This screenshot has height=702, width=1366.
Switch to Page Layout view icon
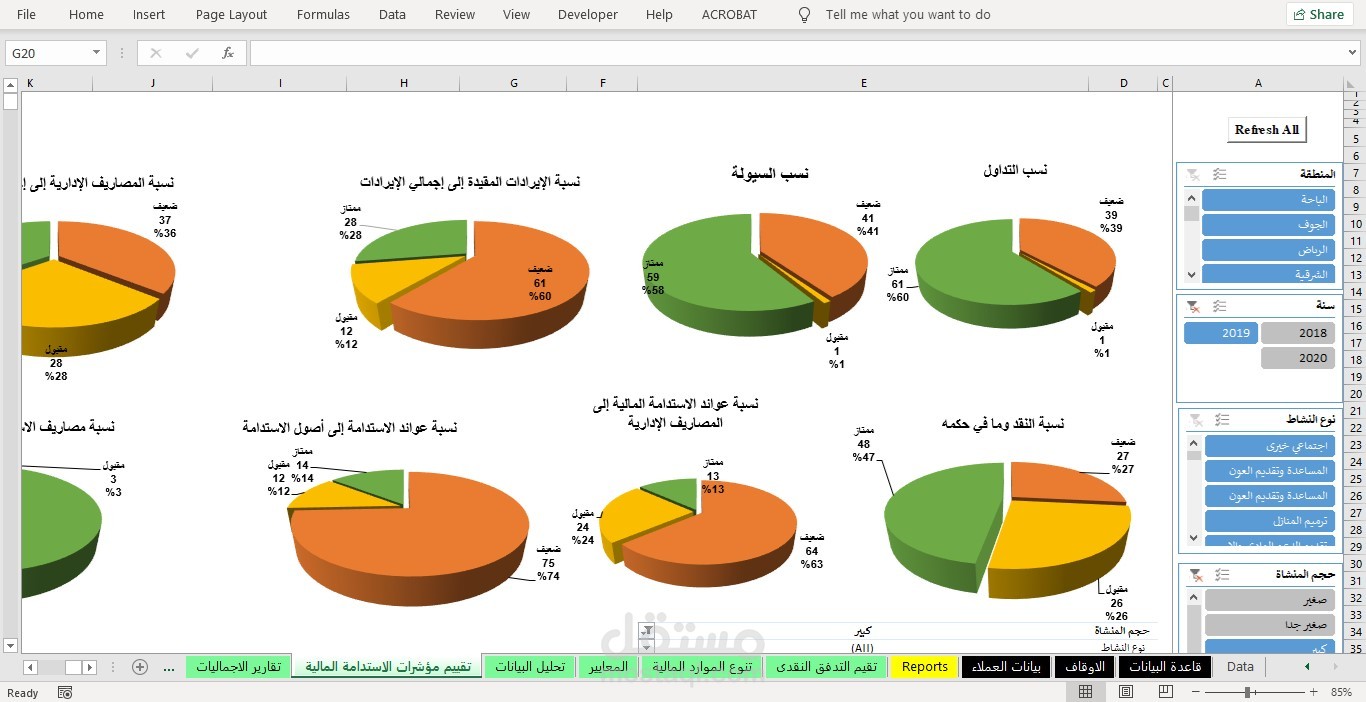click(1127, 692)
